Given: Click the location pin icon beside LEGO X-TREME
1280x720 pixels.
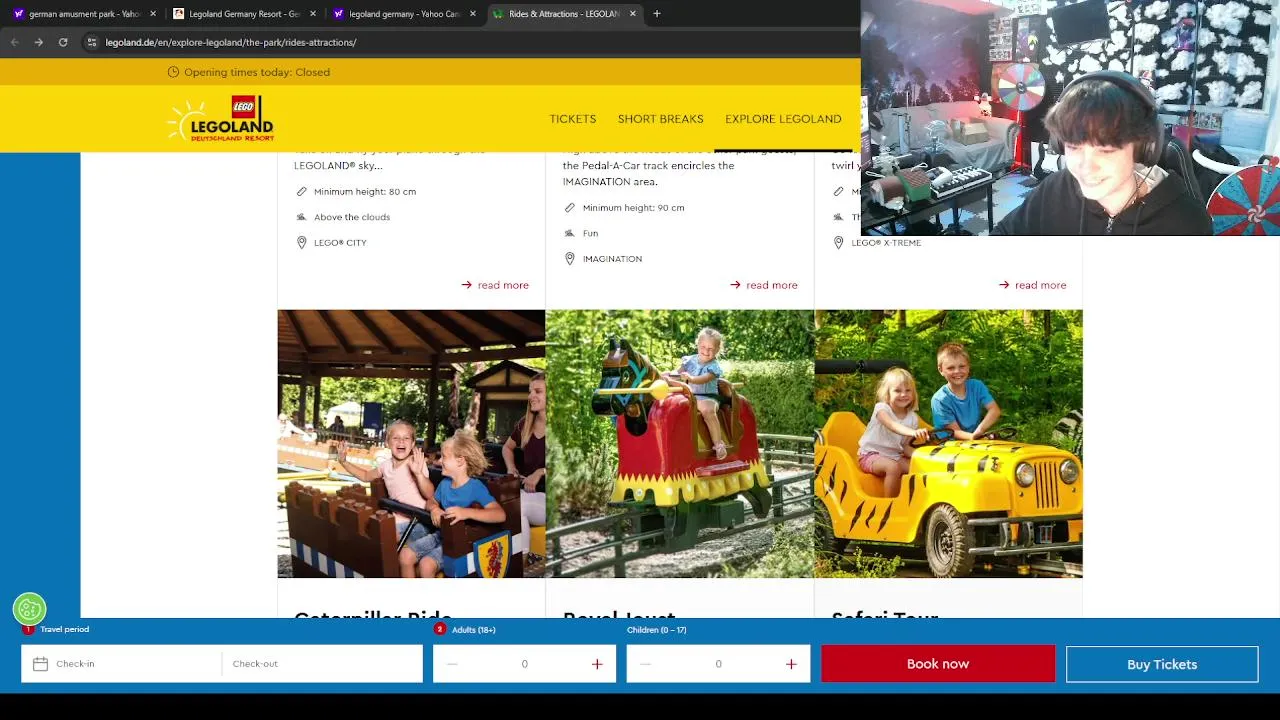Looking at the screenshot, I should click(838, 242).
